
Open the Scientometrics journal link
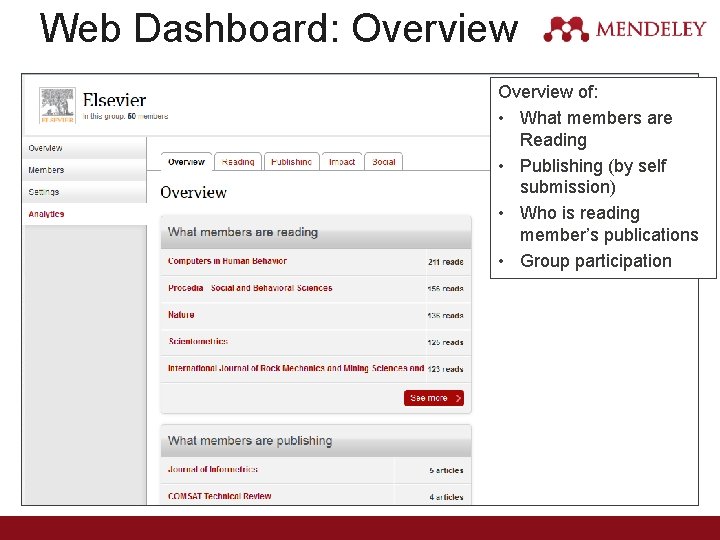(x=198, y=341)
